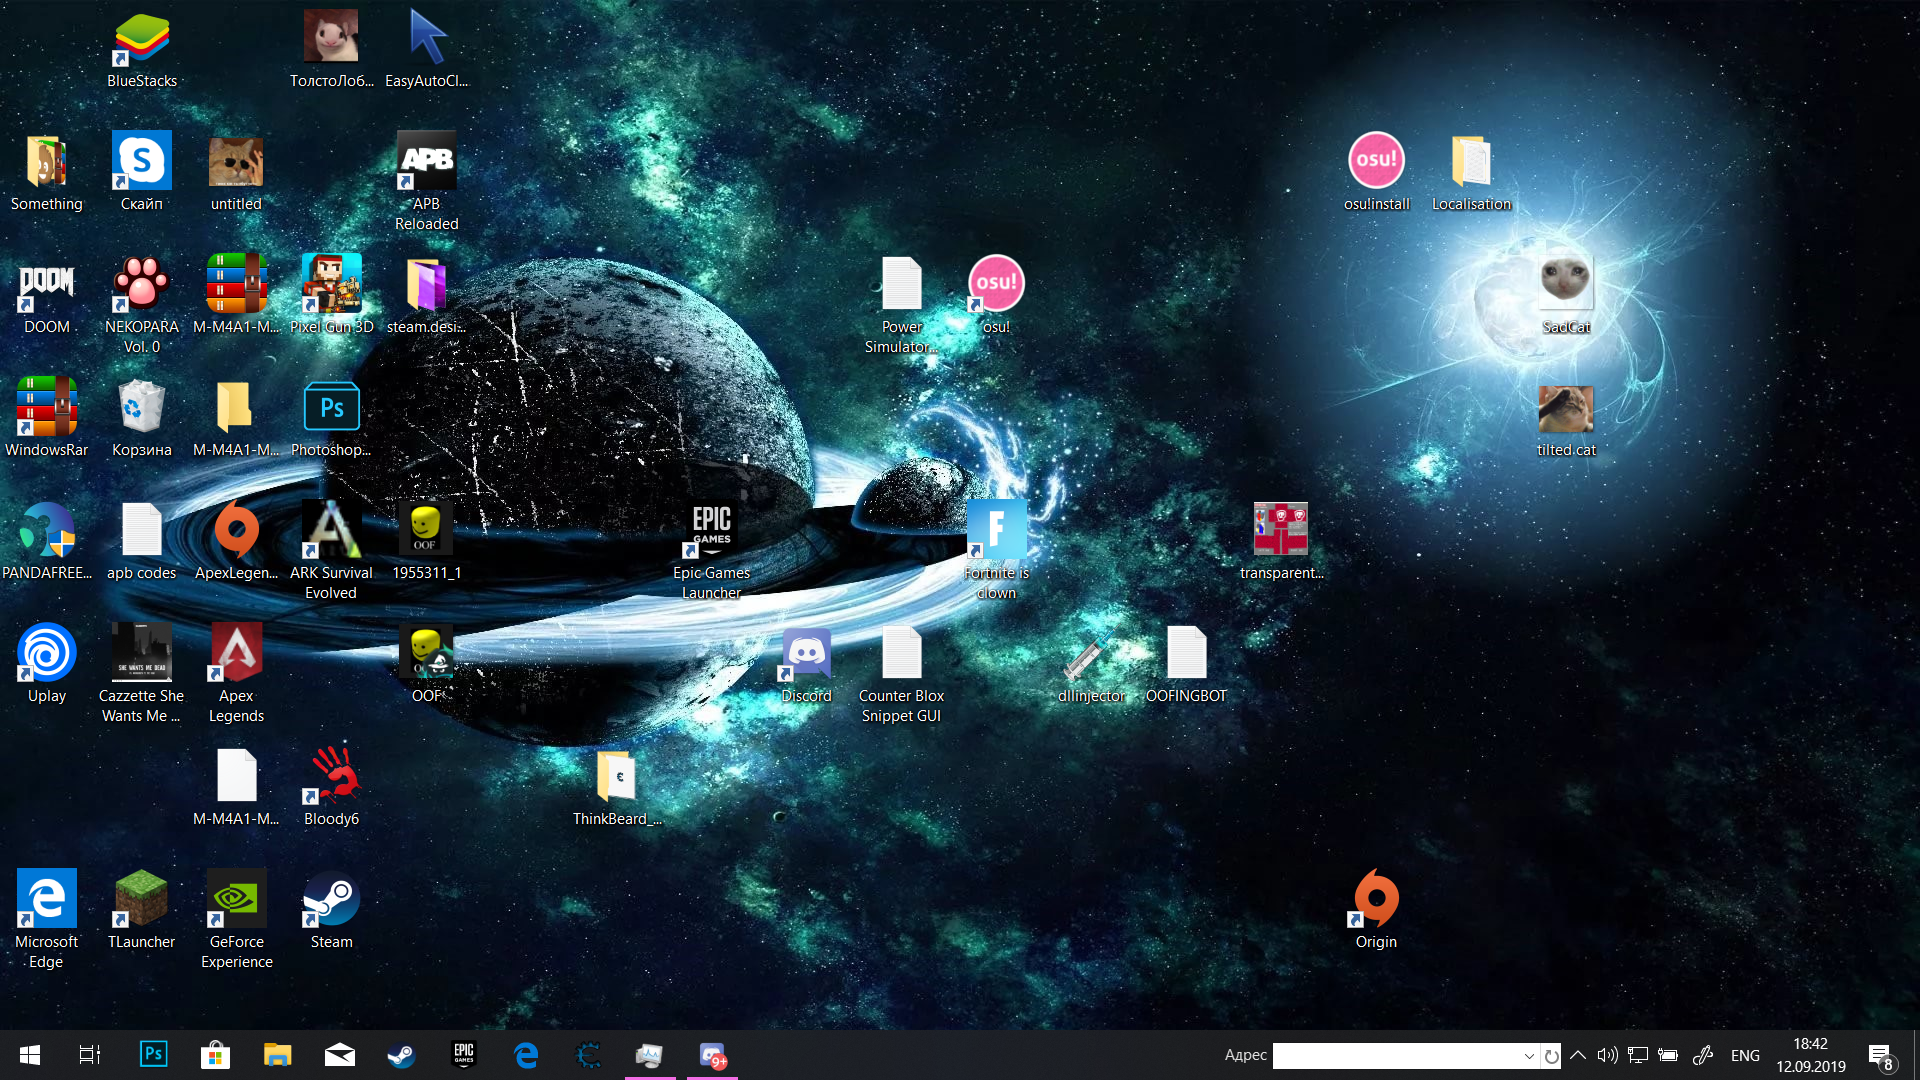Image resolution: width=1920 pixels, height=1080 pixels.
Task: Open File Explorer from taskbar
Action: tap(277, 1055)
